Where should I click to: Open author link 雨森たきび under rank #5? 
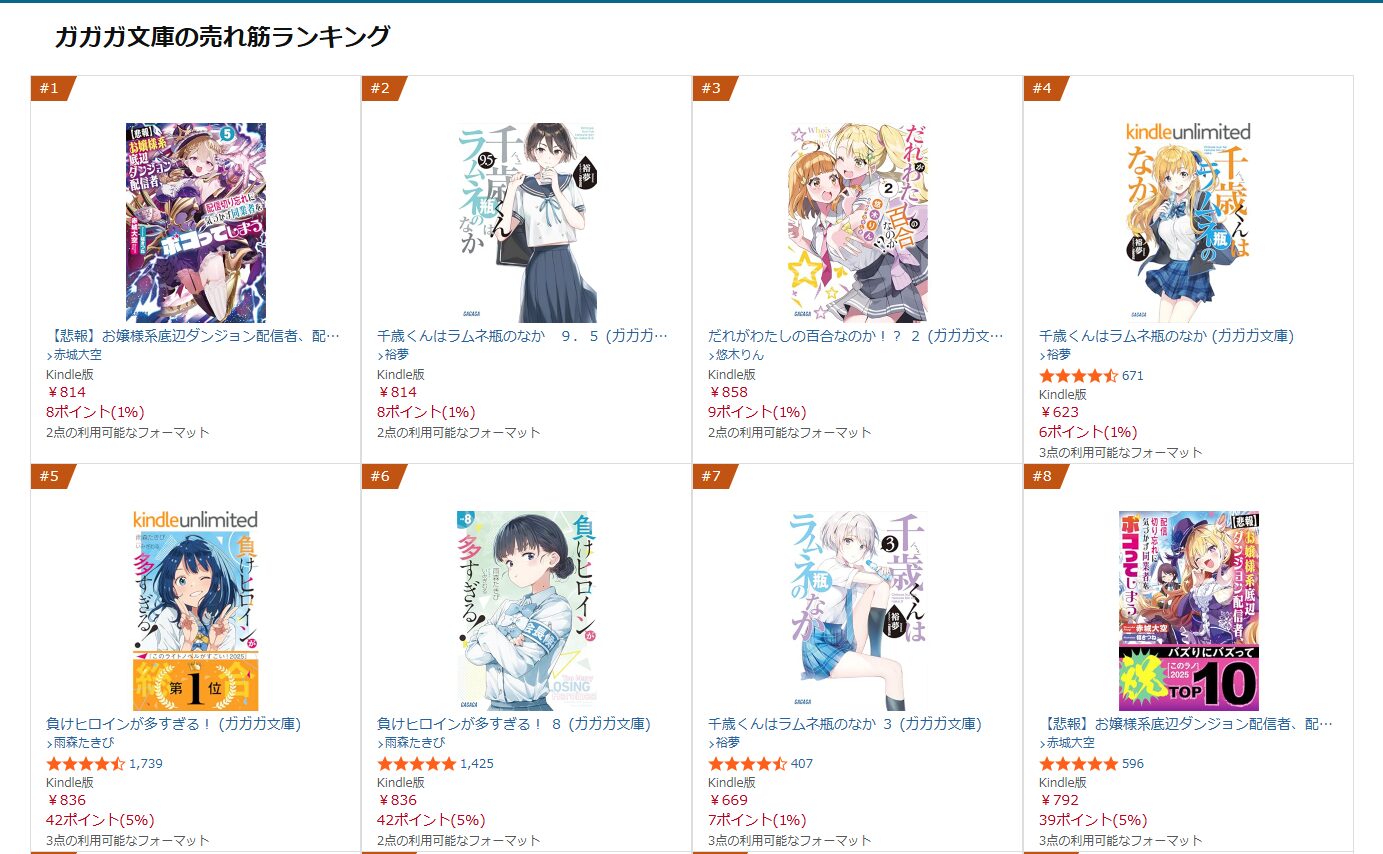[x=84, y=743]
